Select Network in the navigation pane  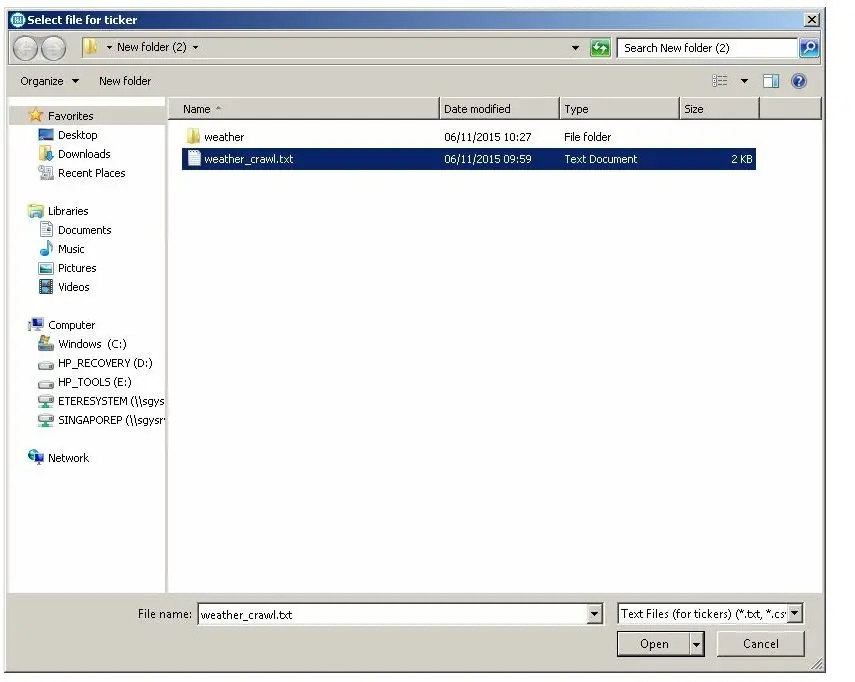(x=68, y=458)
